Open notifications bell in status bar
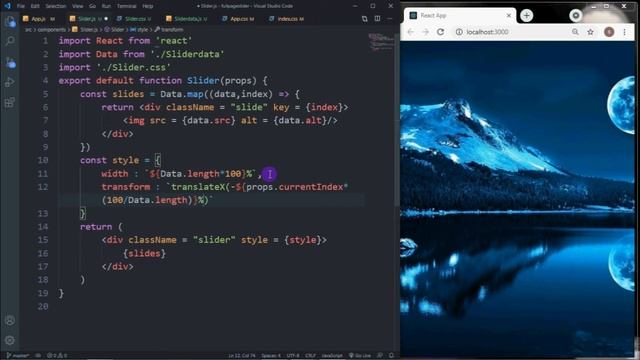640x360 pixels. click(x=391, y=356)
